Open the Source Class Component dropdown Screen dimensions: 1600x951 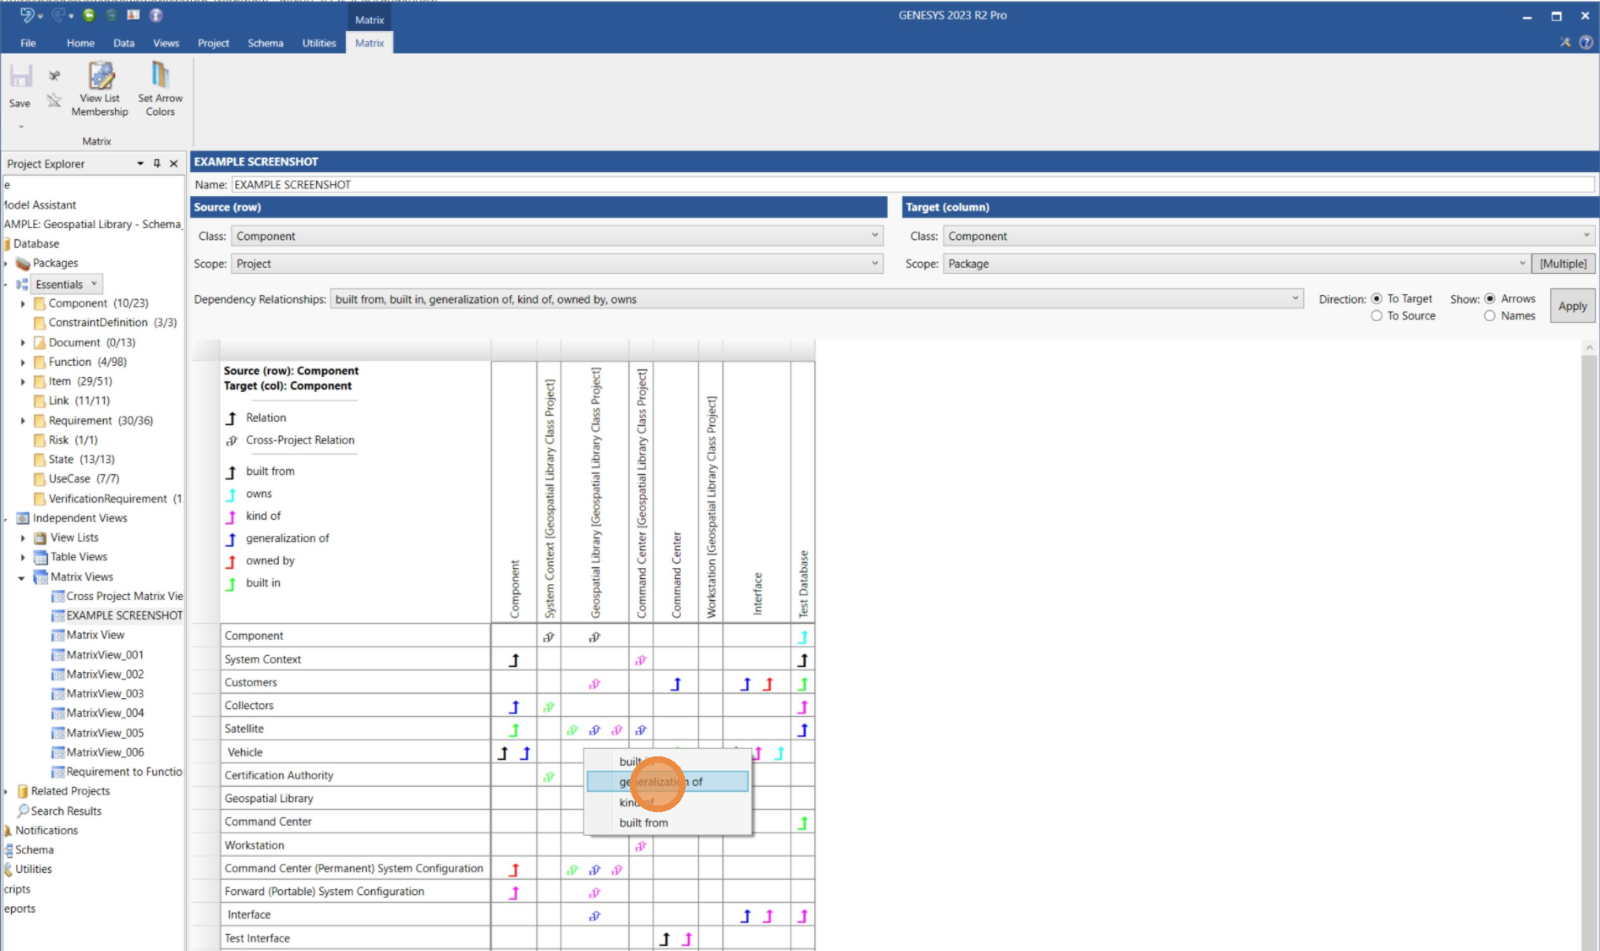coord(558,236)
